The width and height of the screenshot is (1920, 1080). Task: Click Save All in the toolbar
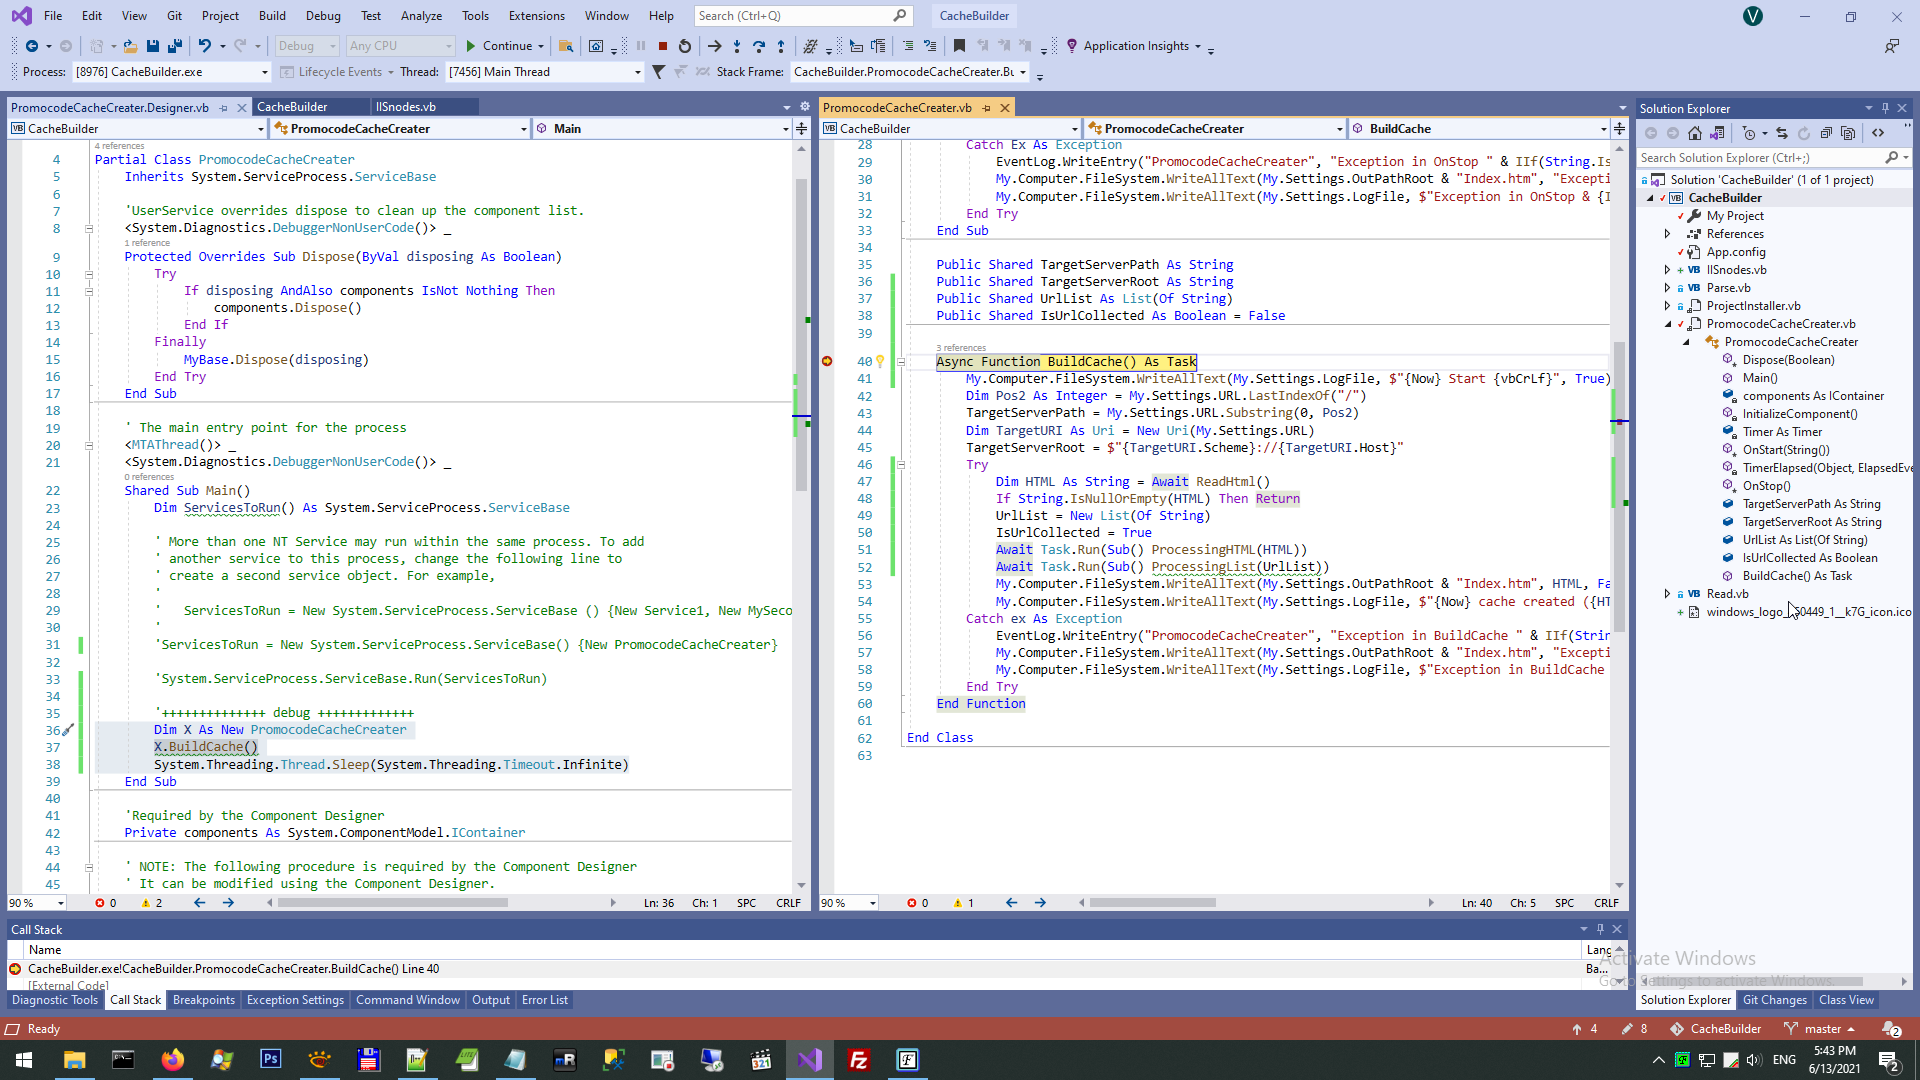click(175, 46)
